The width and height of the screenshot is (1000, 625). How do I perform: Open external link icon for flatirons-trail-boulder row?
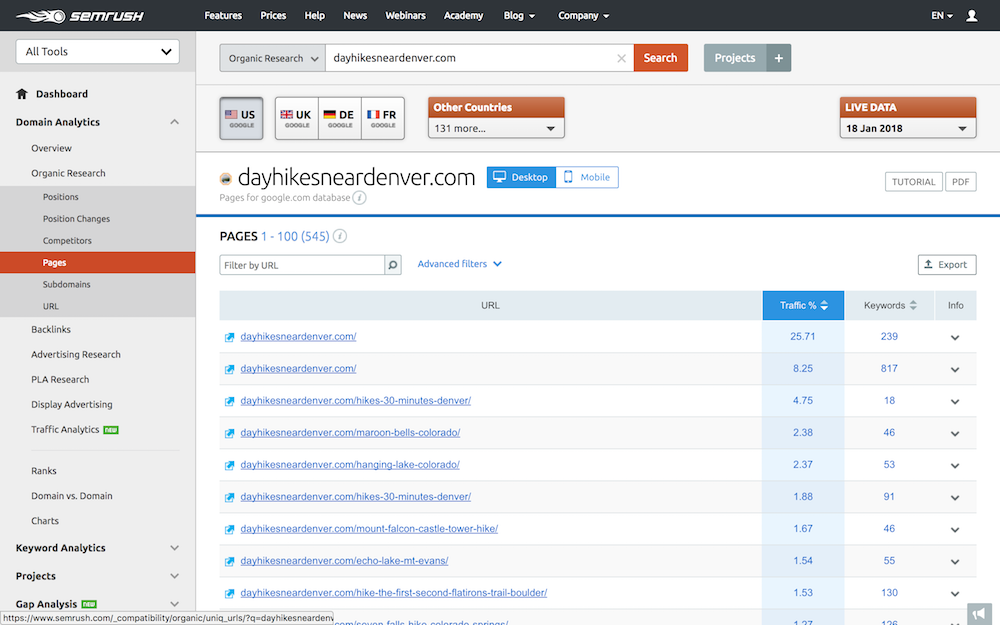[230, 594]
